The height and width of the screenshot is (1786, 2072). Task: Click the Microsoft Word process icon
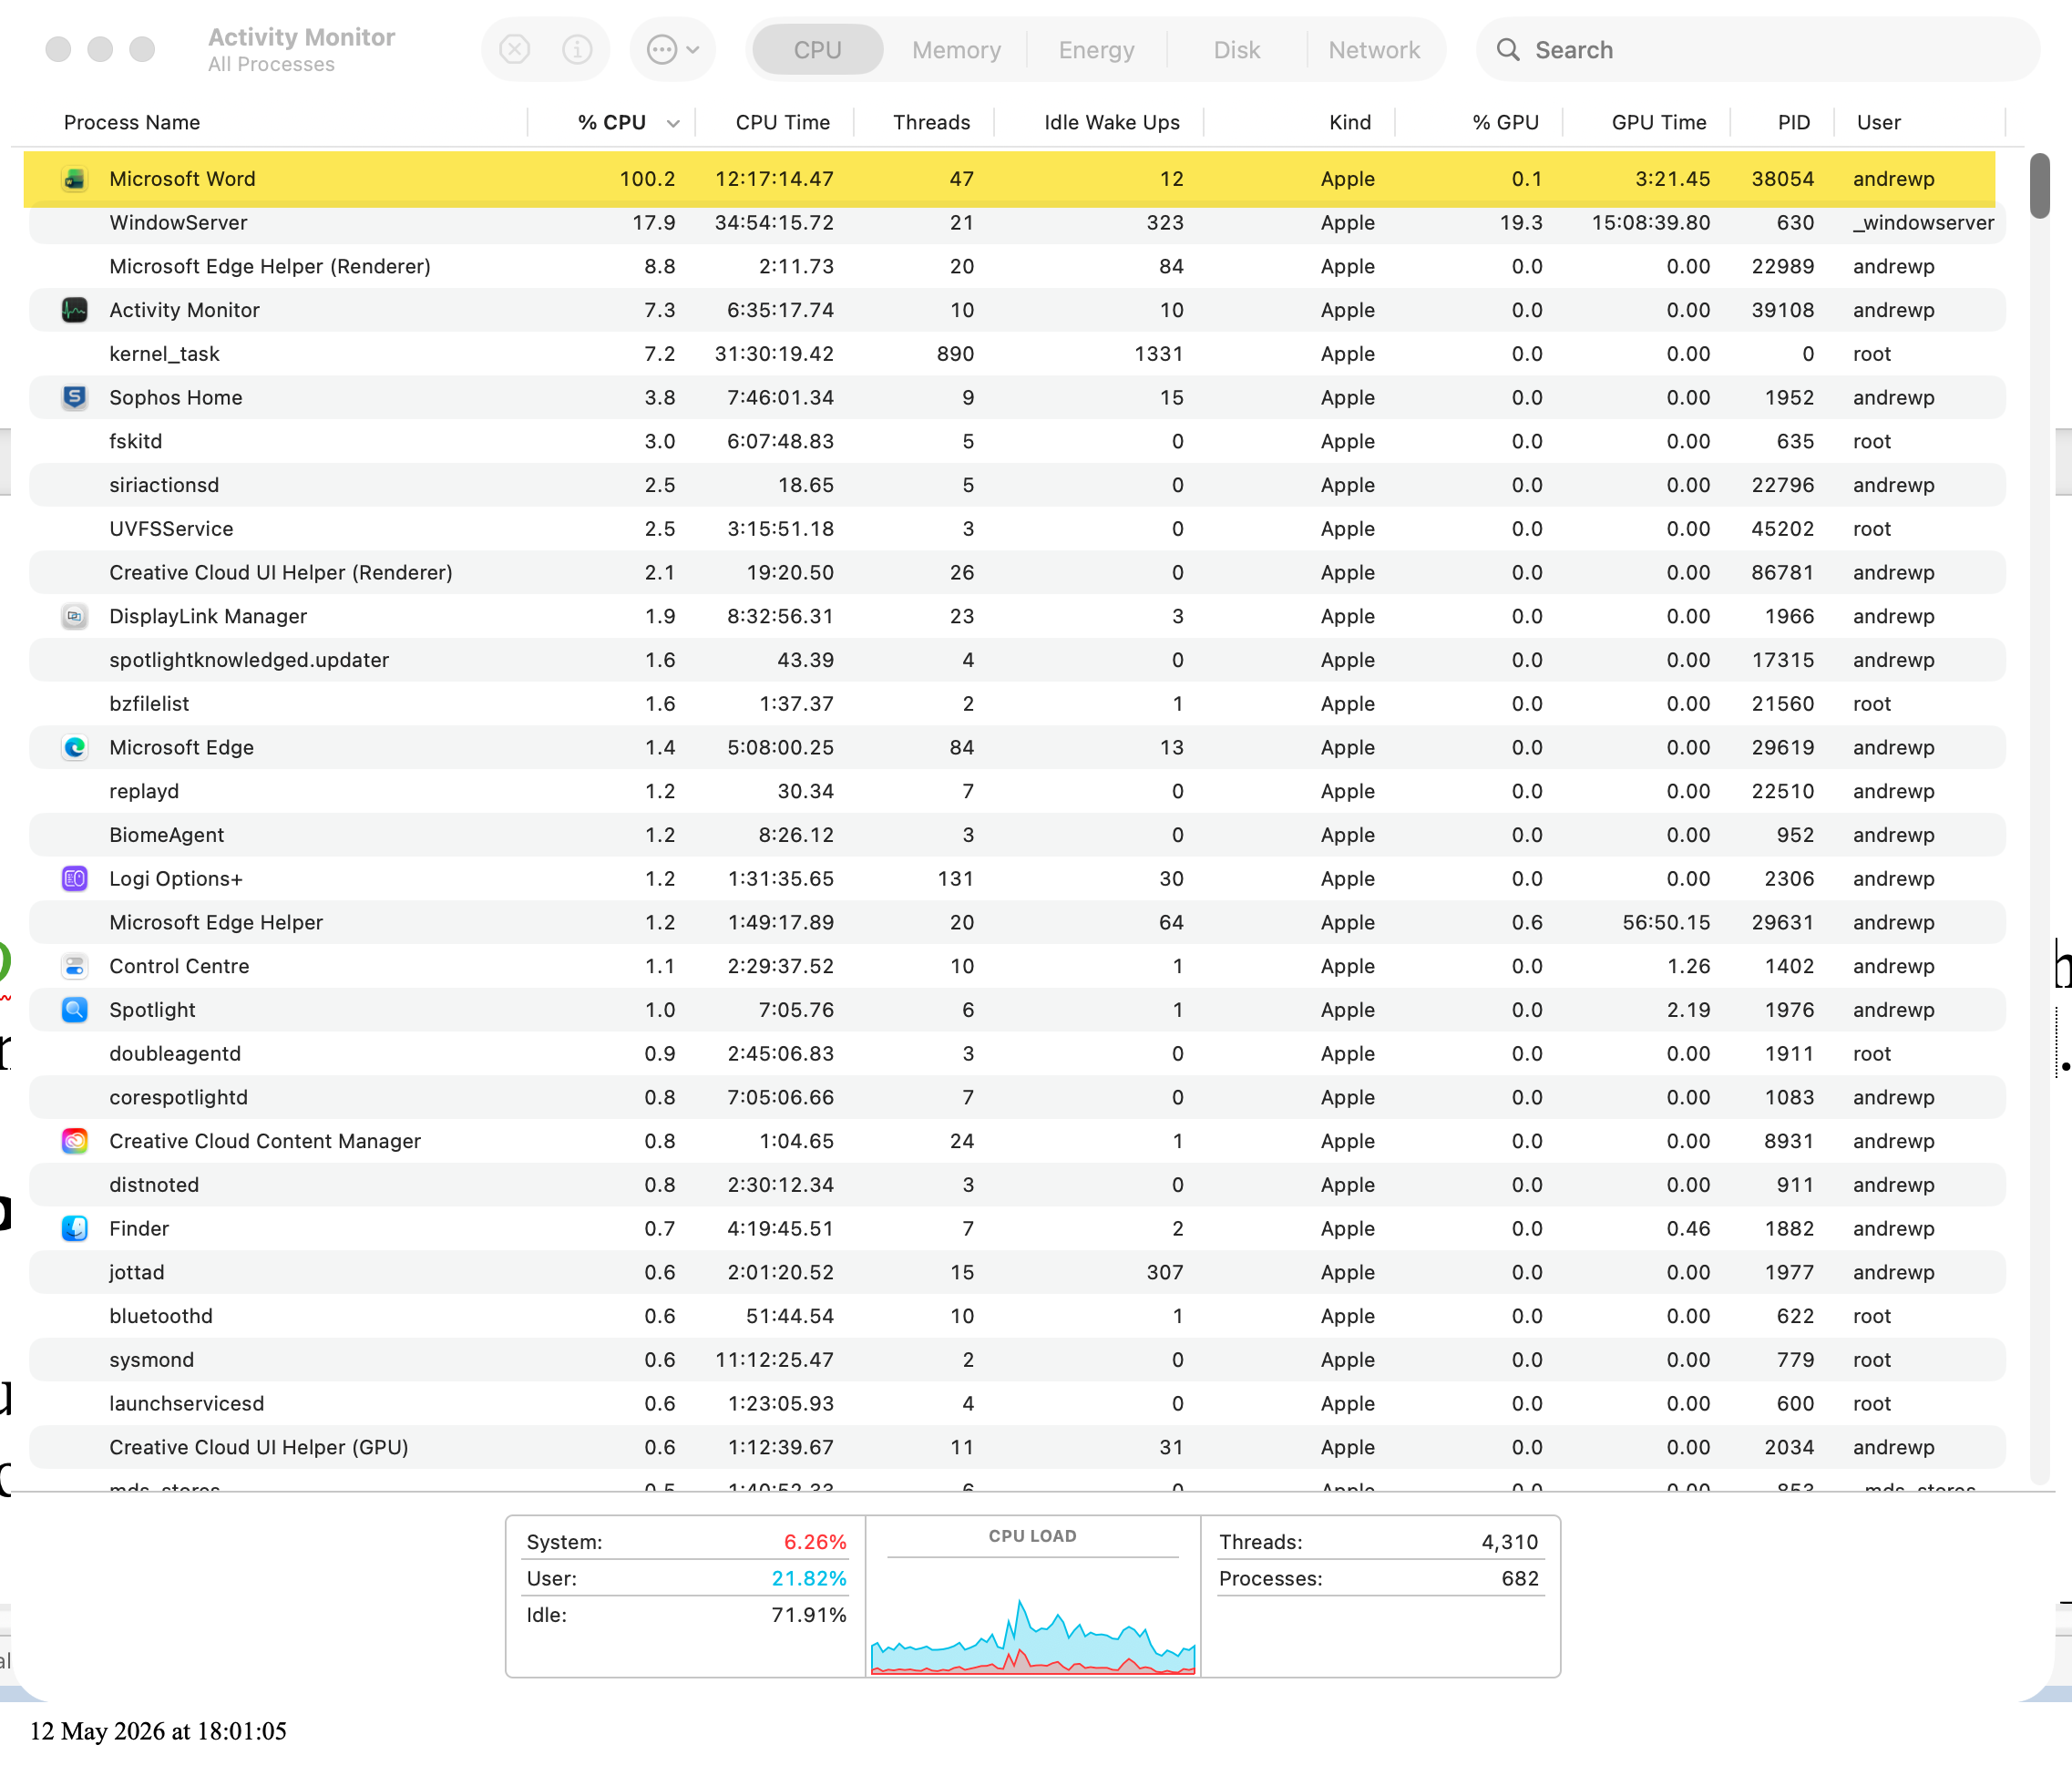[x=75, y=179]
